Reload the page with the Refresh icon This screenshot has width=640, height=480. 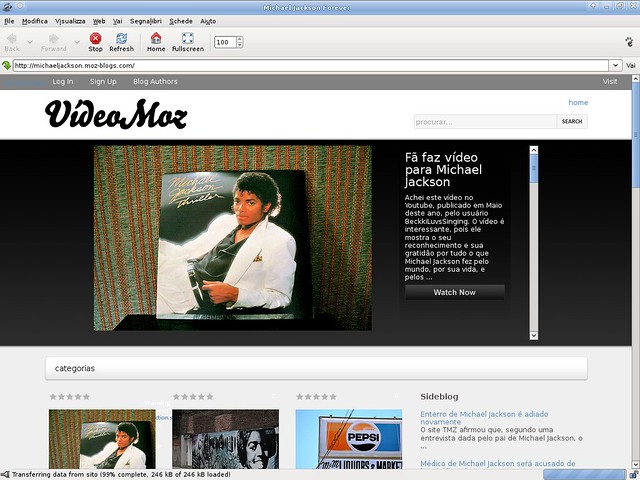point(122,38)
